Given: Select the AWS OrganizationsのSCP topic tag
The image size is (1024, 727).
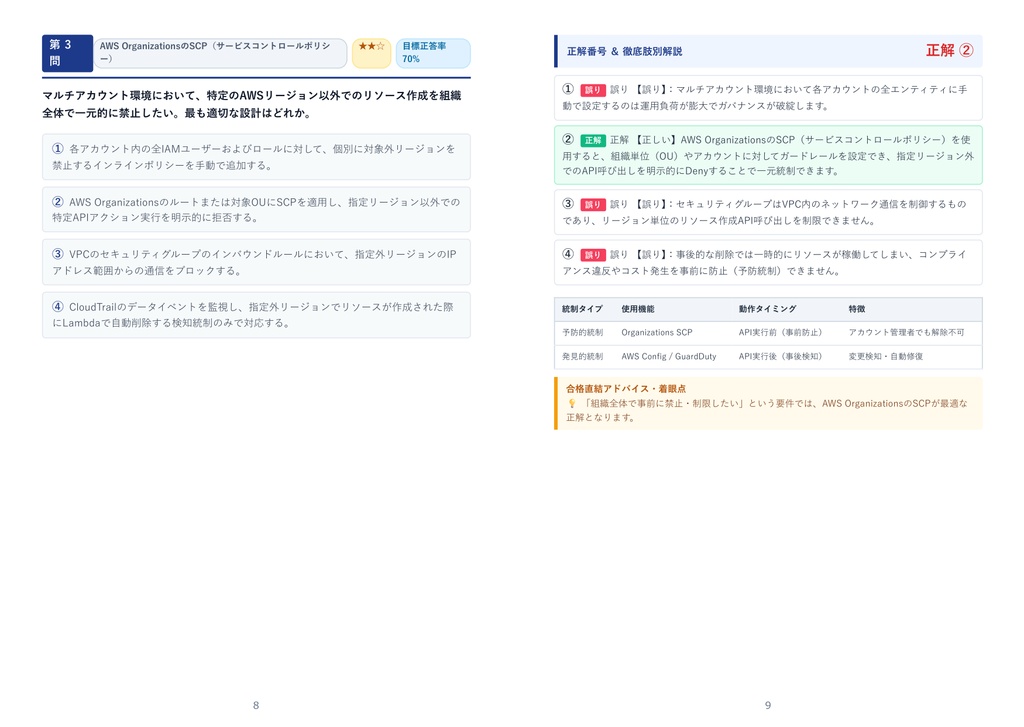Looking at the screenshot, I should (x=220, y=53).
